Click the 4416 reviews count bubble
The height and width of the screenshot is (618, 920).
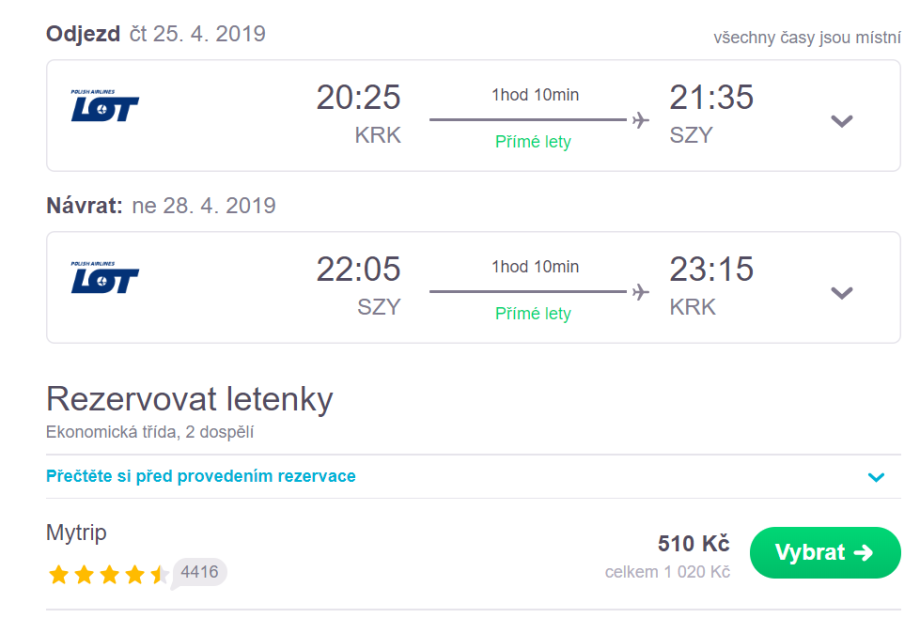point(200,572)
